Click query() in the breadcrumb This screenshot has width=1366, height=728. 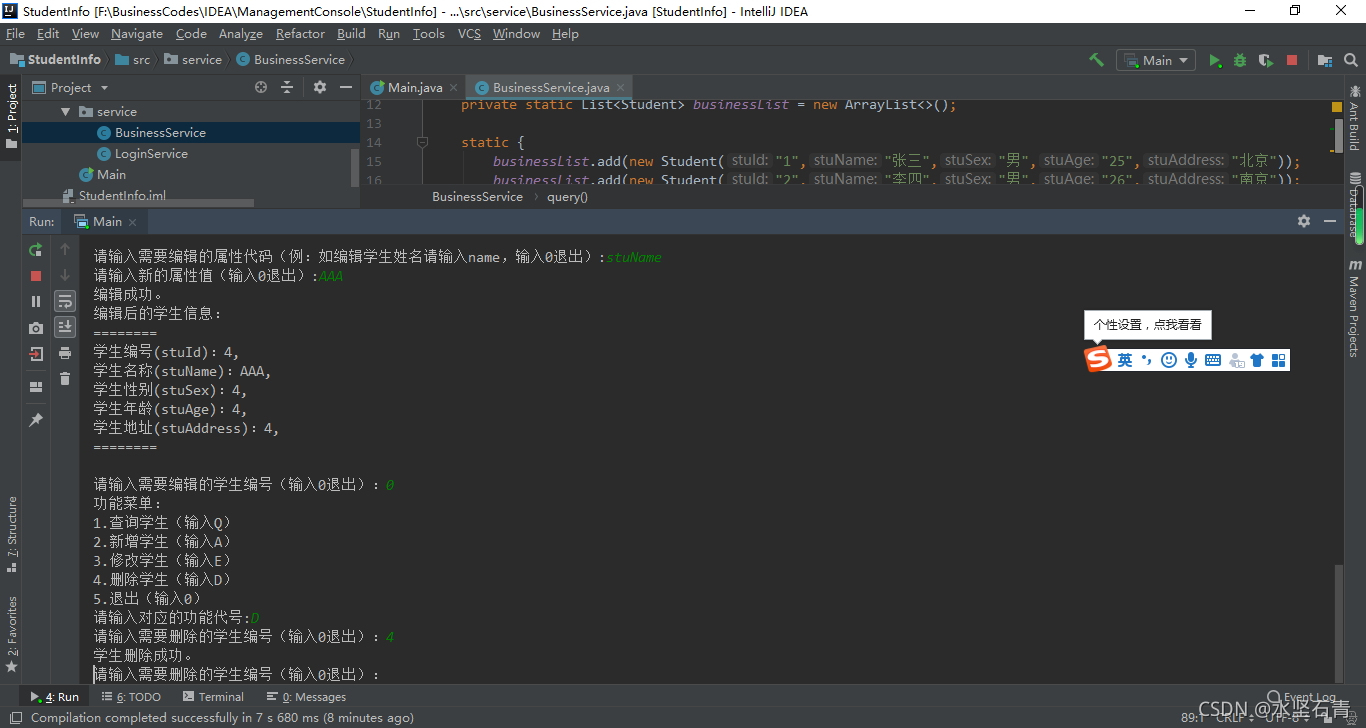(x=567, y=197)
